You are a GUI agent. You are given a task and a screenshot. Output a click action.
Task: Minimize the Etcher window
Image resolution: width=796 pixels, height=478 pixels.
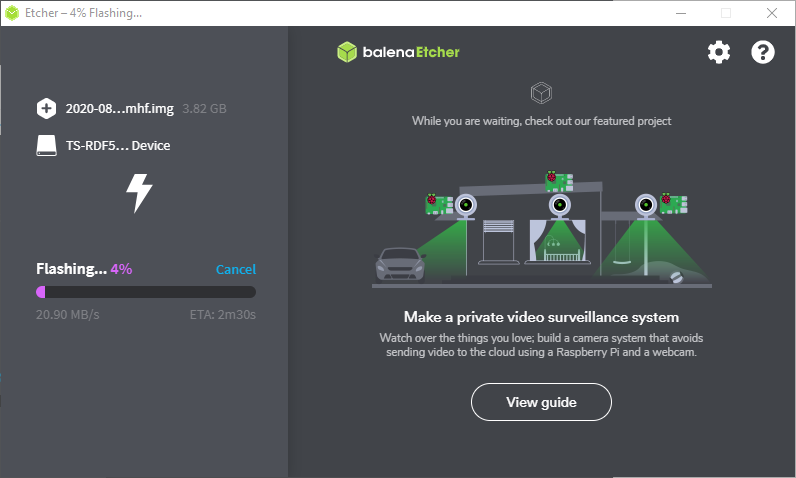click(x=681, y=13)
